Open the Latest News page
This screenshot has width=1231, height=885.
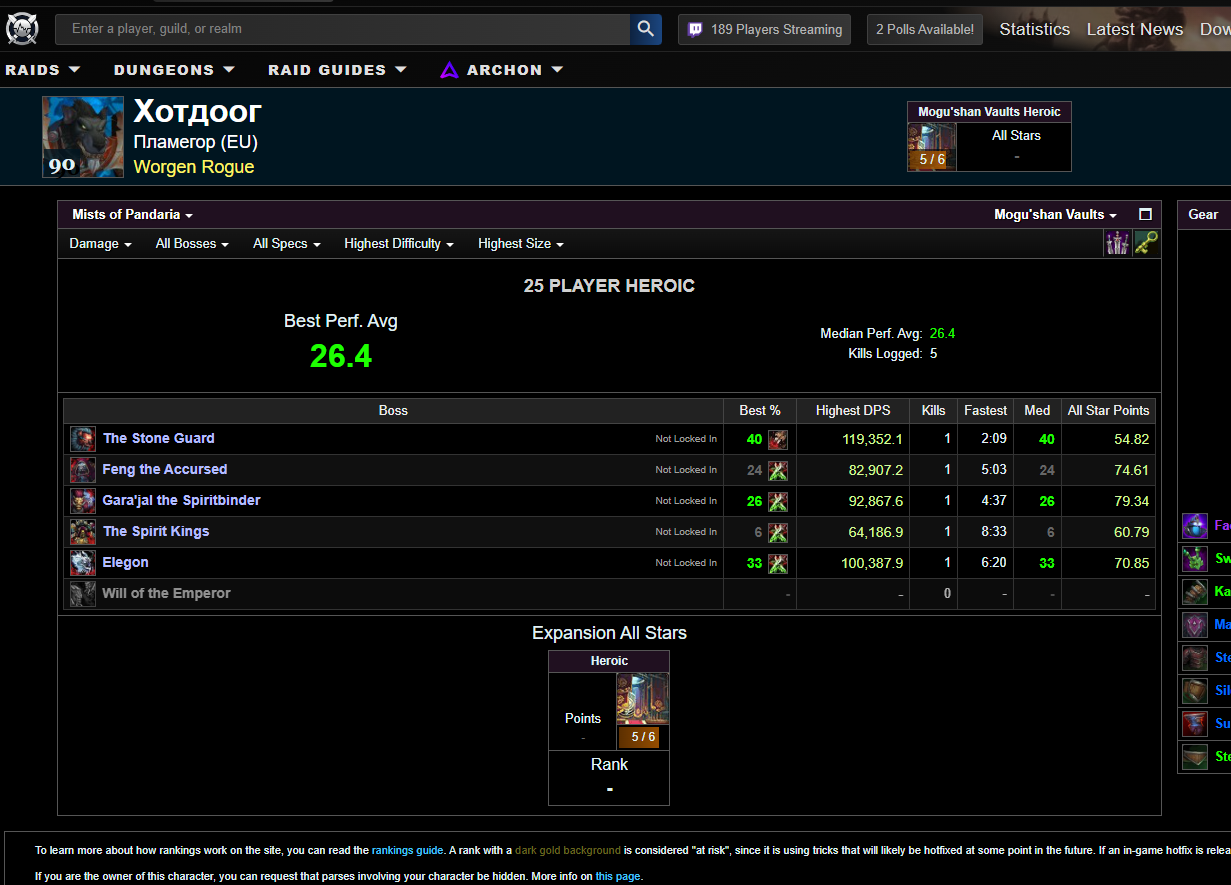point(1135,29)
